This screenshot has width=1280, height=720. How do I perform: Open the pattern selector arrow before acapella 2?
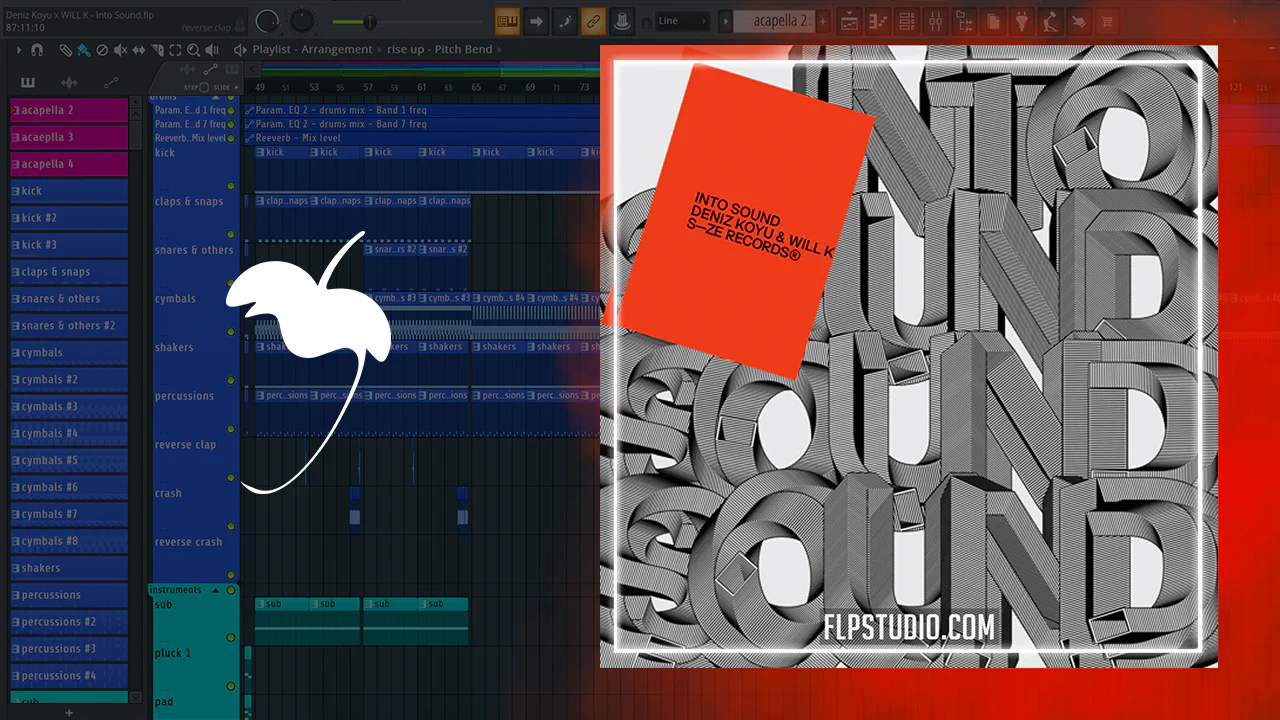[x=724, y=21]
